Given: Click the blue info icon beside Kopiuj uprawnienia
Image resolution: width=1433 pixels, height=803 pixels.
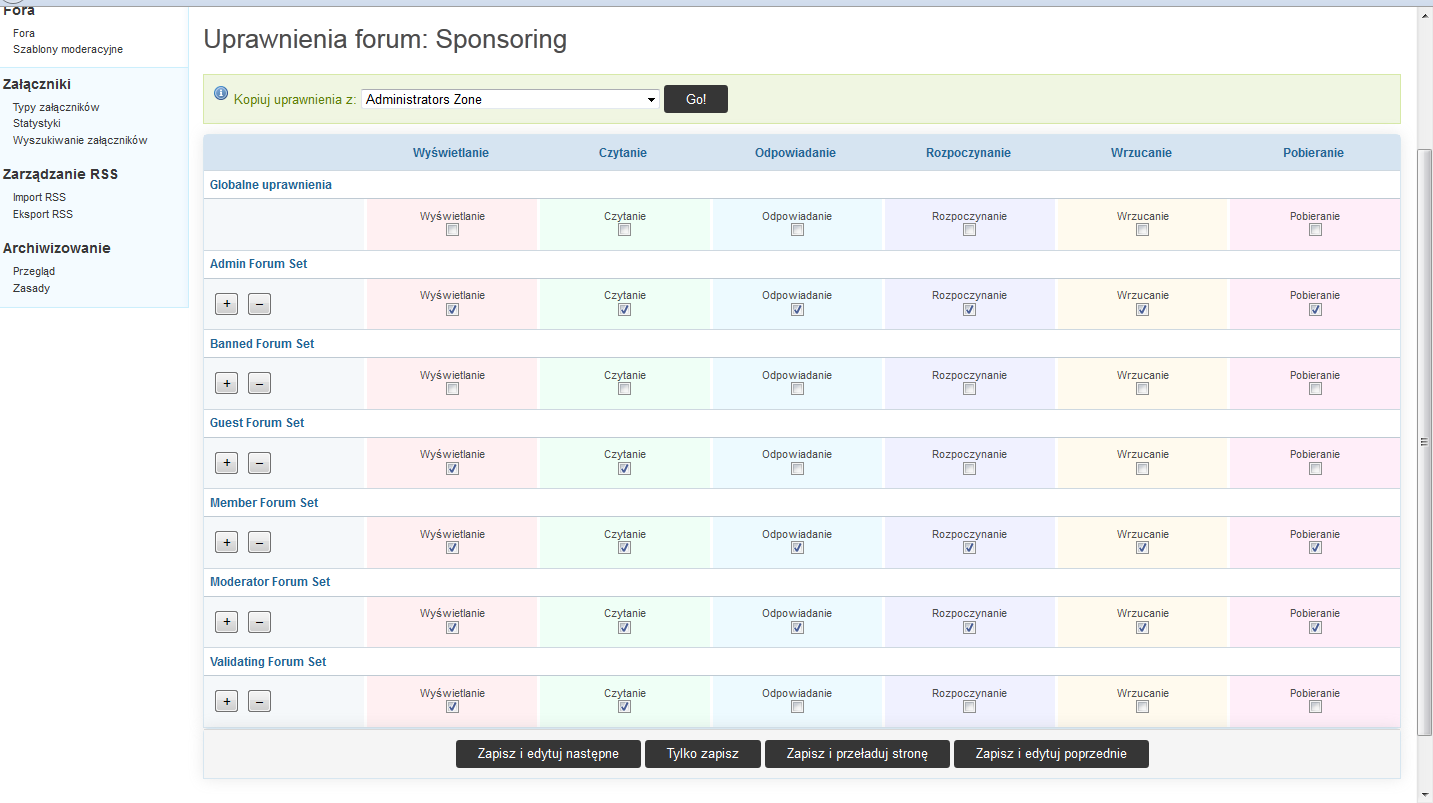Looking at the screenshot, I should click(x=221, y=94).
